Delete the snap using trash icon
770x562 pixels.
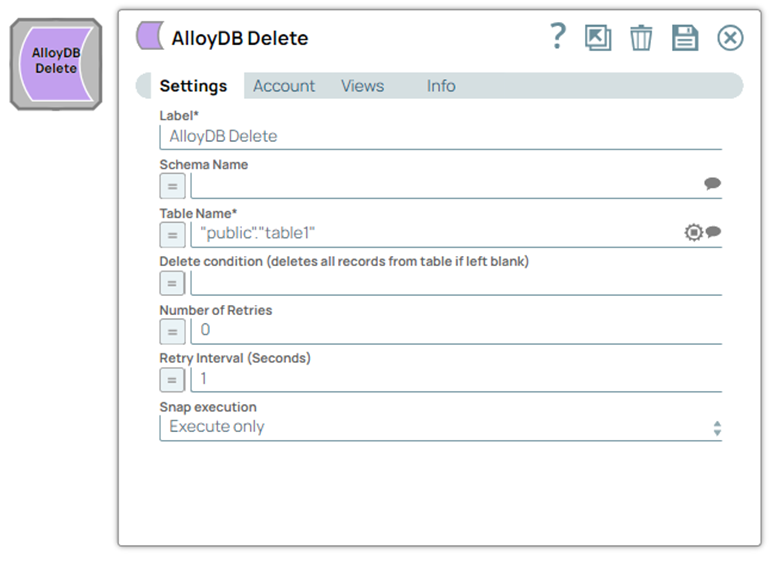tap(641, 38)
